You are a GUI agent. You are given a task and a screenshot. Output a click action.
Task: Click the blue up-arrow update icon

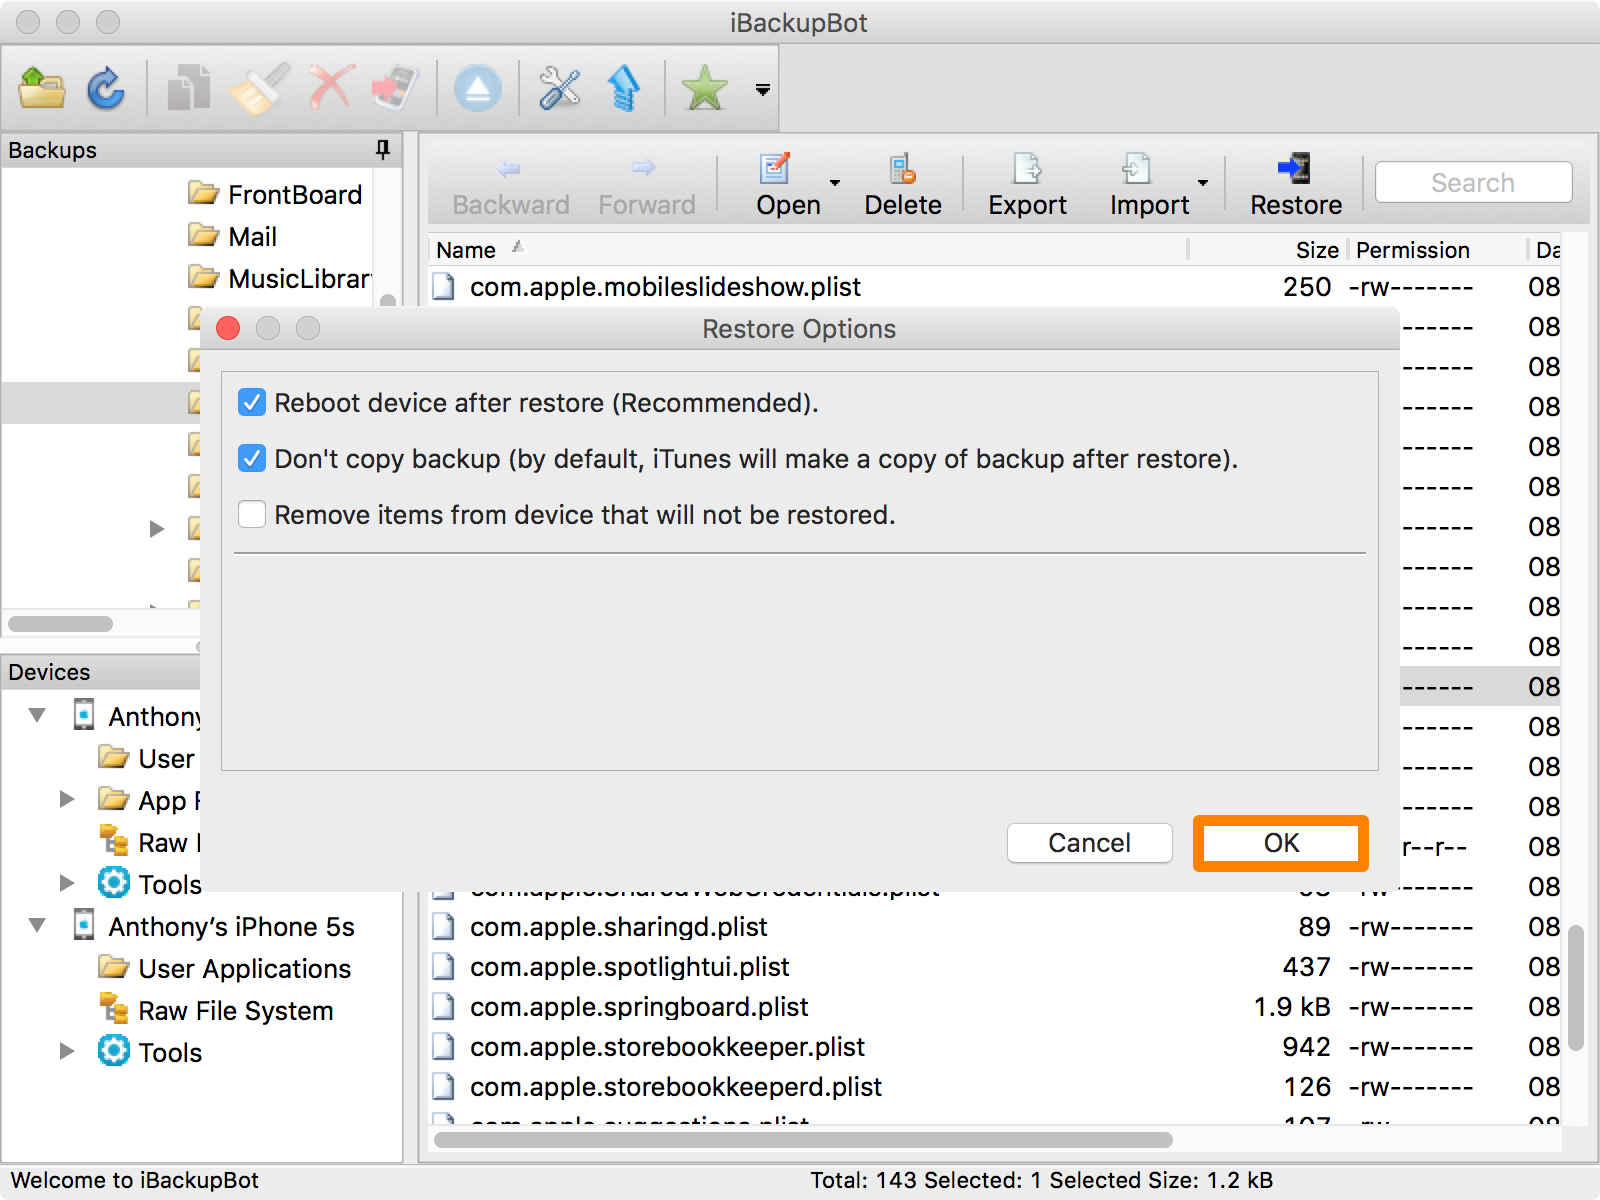pyautogui.click(x=624, y=89)
